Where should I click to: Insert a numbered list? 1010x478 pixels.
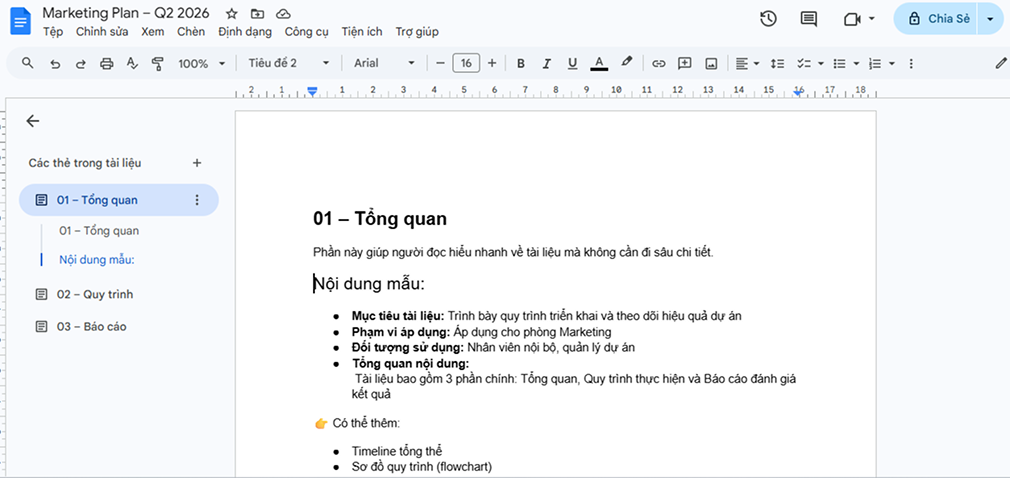[875, 63]
